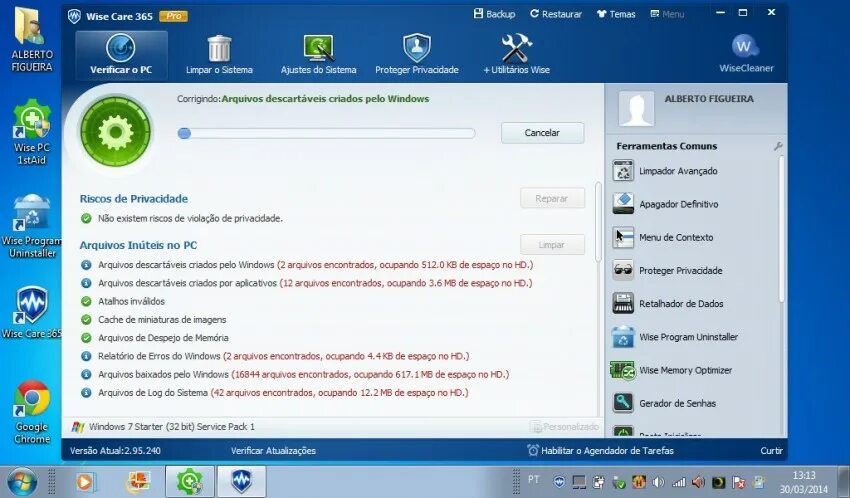Select Proteger Privacidade top tab
This screenshot has height=498, width=850.
[x=416, y=55]
